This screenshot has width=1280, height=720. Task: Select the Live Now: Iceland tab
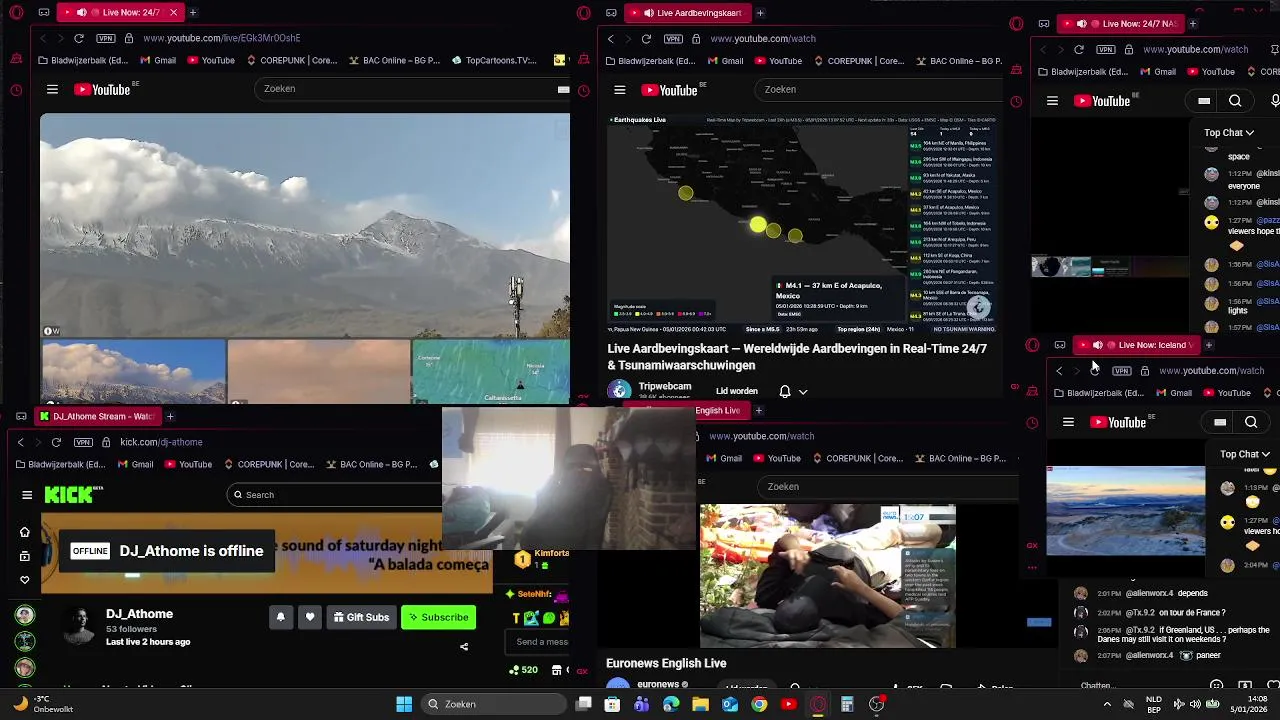coord(1138,345)
